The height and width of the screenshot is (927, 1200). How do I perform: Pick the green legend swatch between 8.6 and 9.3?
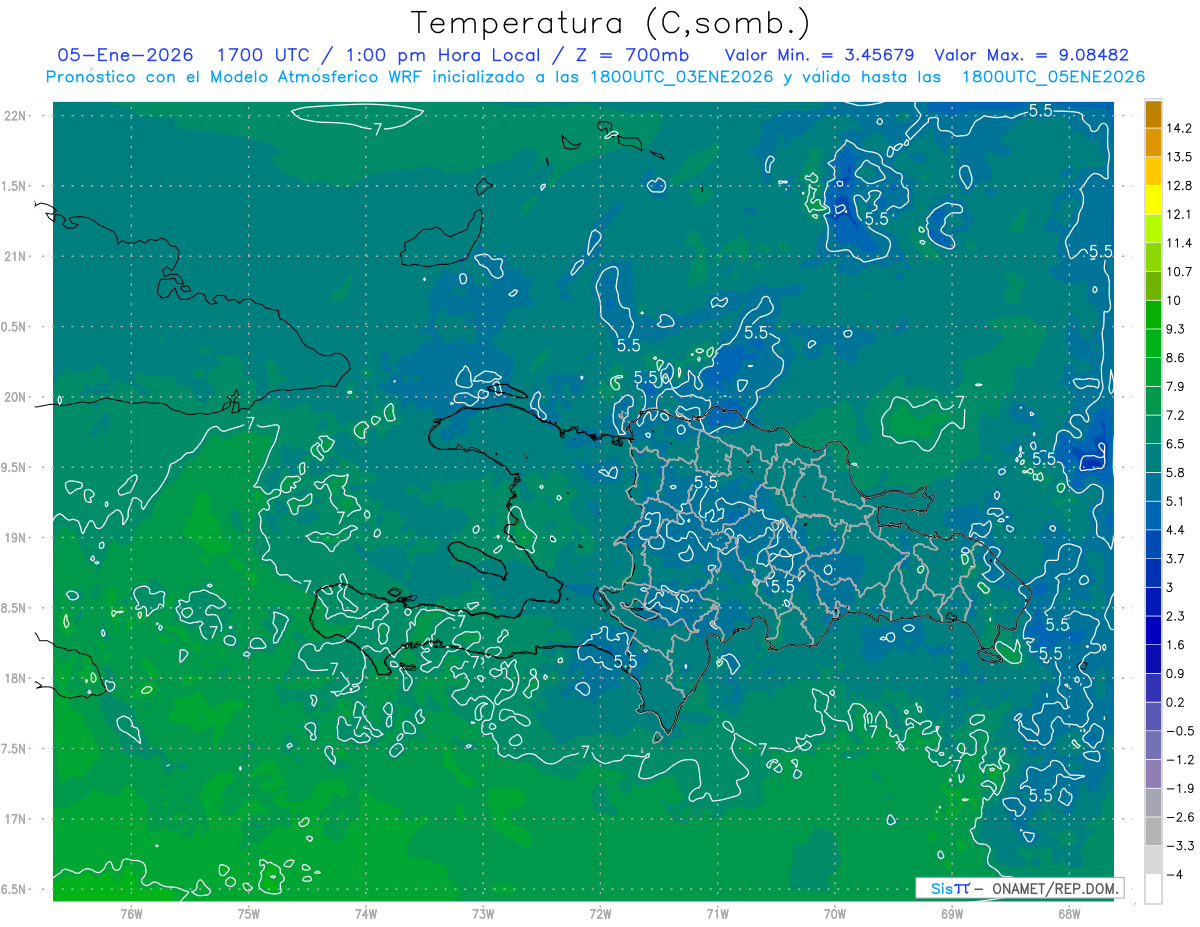point(1153,343)
